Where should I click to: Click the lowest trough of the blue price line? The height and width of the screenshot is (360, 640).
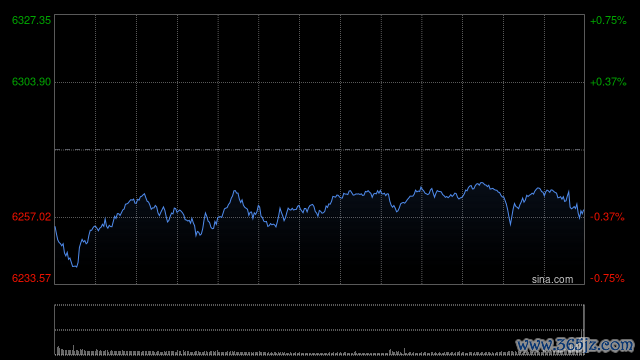click(x=75, y=267)
